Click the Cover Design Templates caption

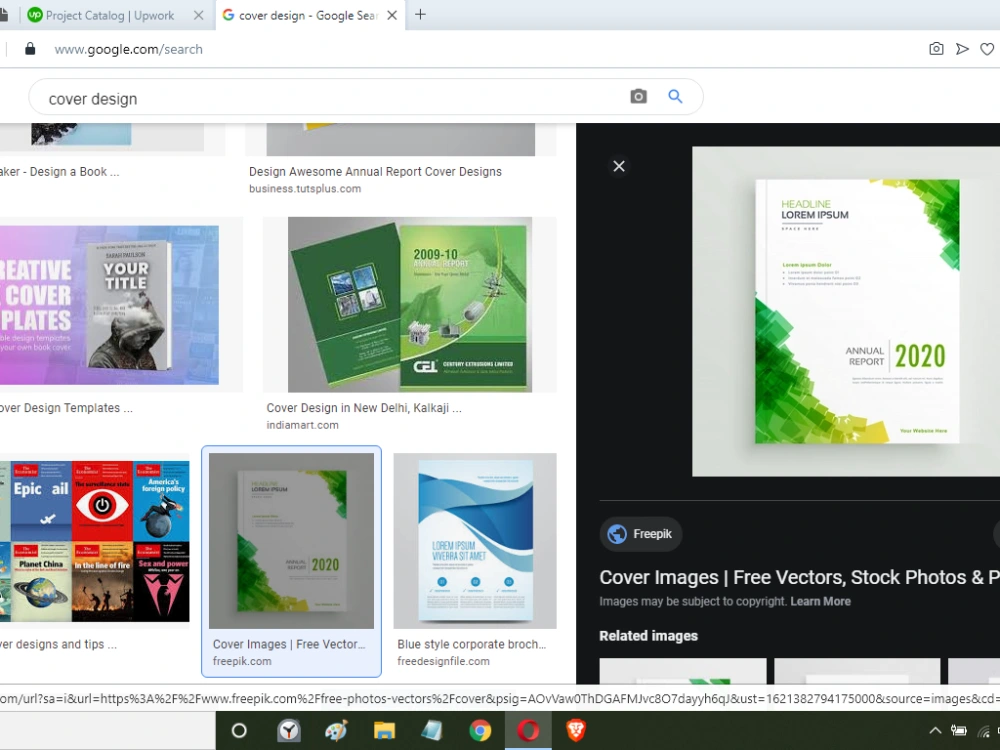point(66,408)
